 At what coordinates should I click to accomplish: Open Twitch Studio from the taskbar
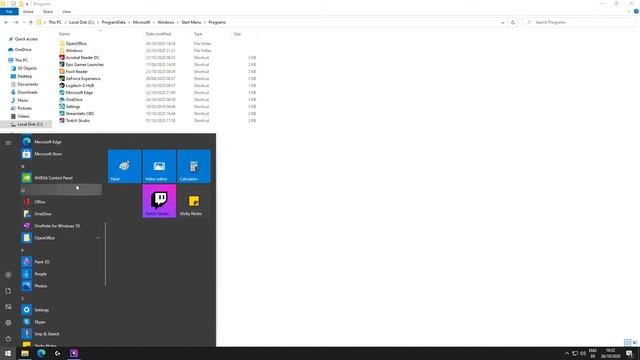pyautogui.click(x=74, y=353)
